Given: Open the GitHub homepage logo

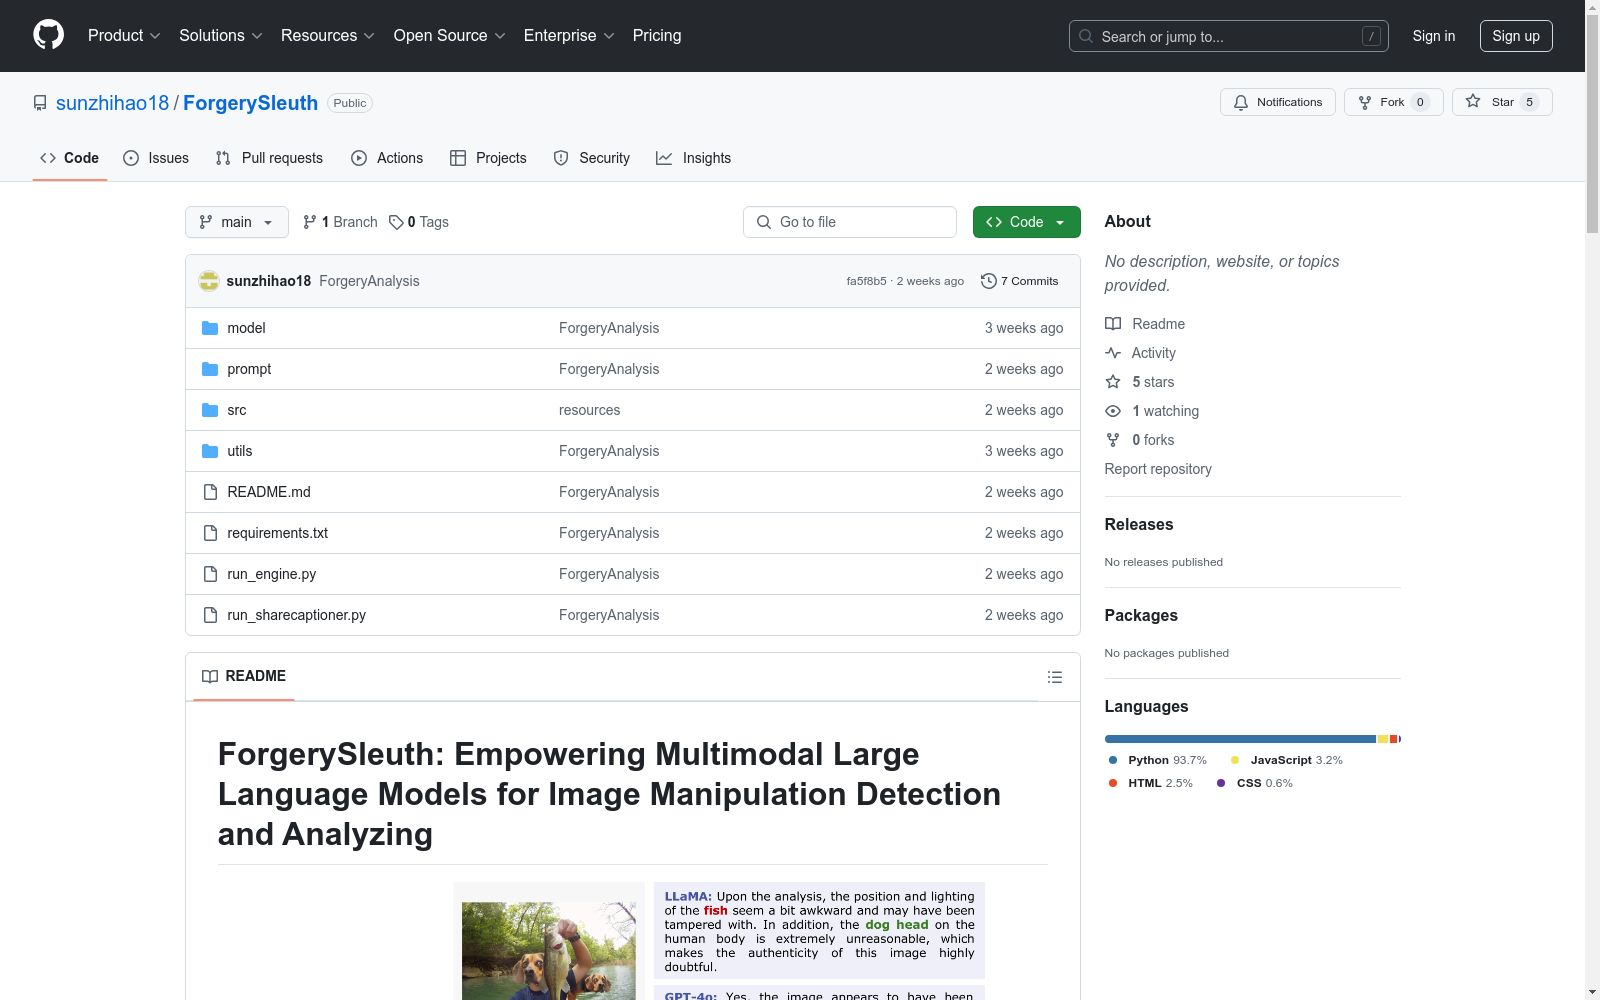Looking at the screenshot, I should 48,35.
